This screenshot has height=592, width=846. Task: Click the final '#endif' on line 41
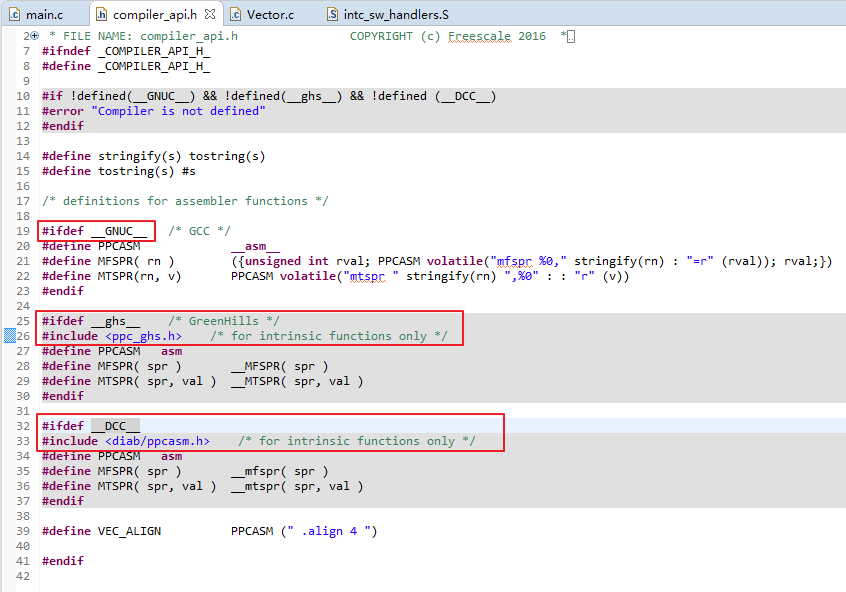point(63,561)
